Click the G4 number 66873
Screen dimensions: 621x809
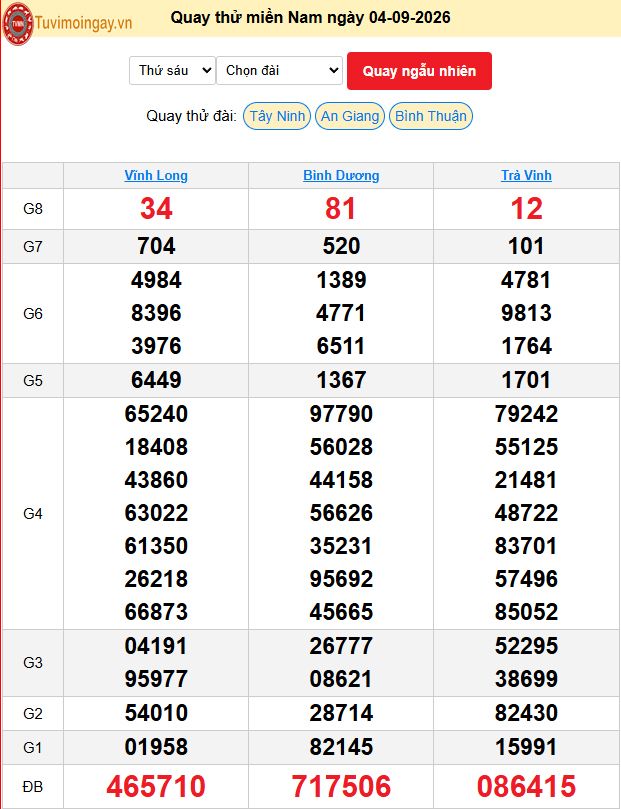tap(156, 612)
